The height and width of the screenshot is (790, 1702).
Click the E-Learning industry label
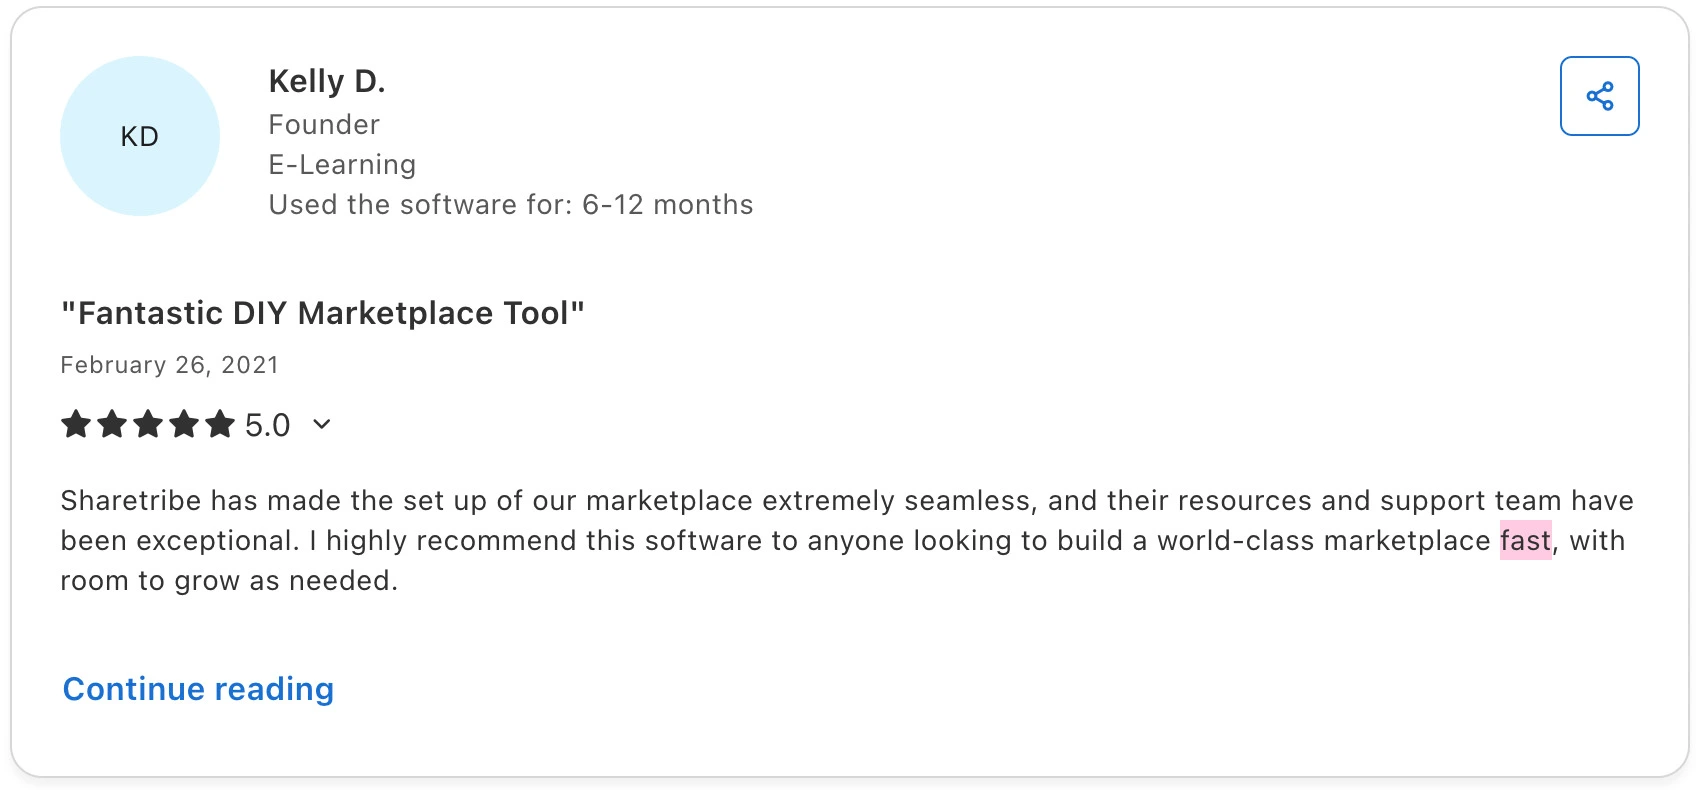342,165
